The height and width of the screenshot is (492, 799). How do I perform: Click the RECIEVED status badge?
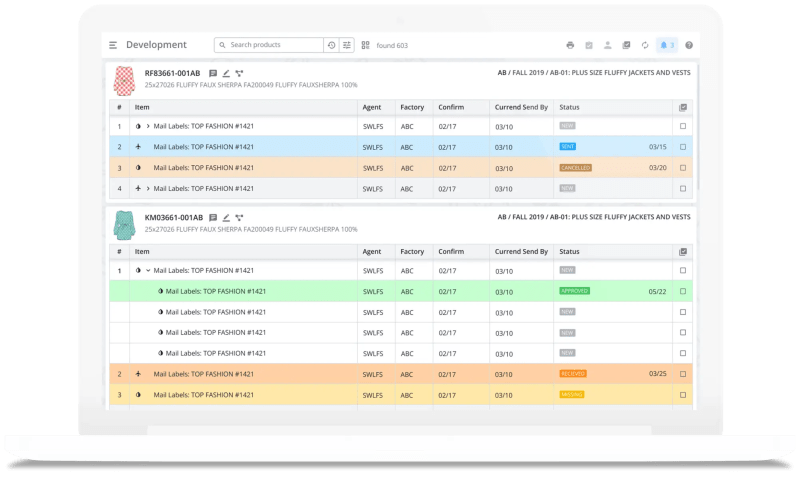coord(573,373)
